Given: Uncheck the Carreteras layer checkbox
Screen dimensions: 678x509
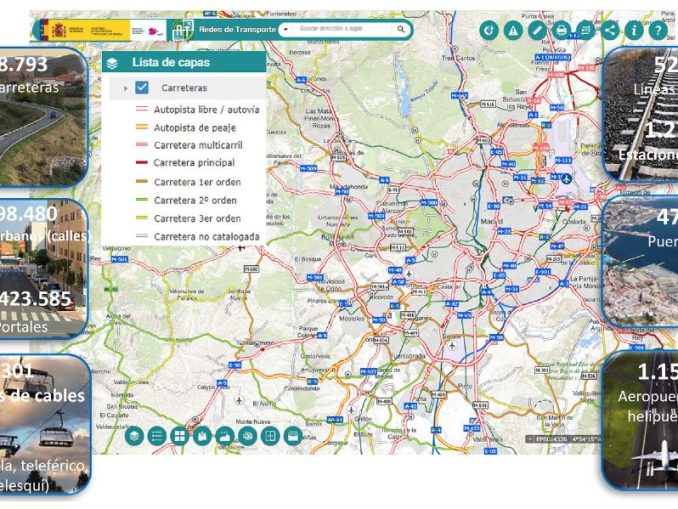Looking at the screenshot, I should point(142,88).
